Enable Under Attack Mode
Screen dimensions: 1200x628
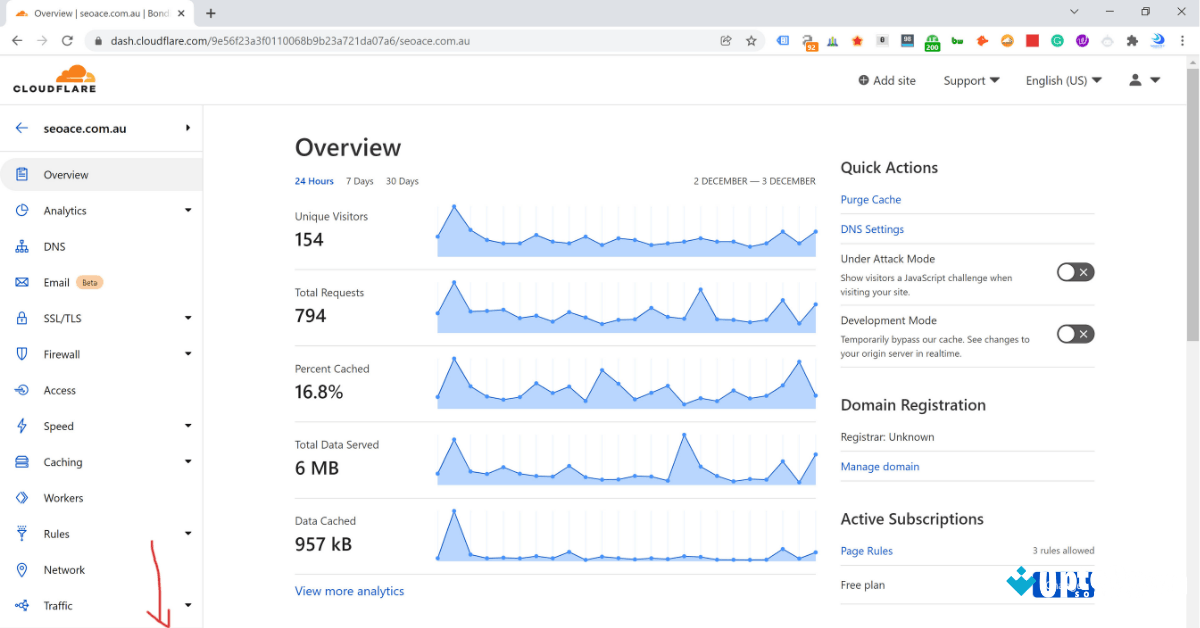(1075, 271)
